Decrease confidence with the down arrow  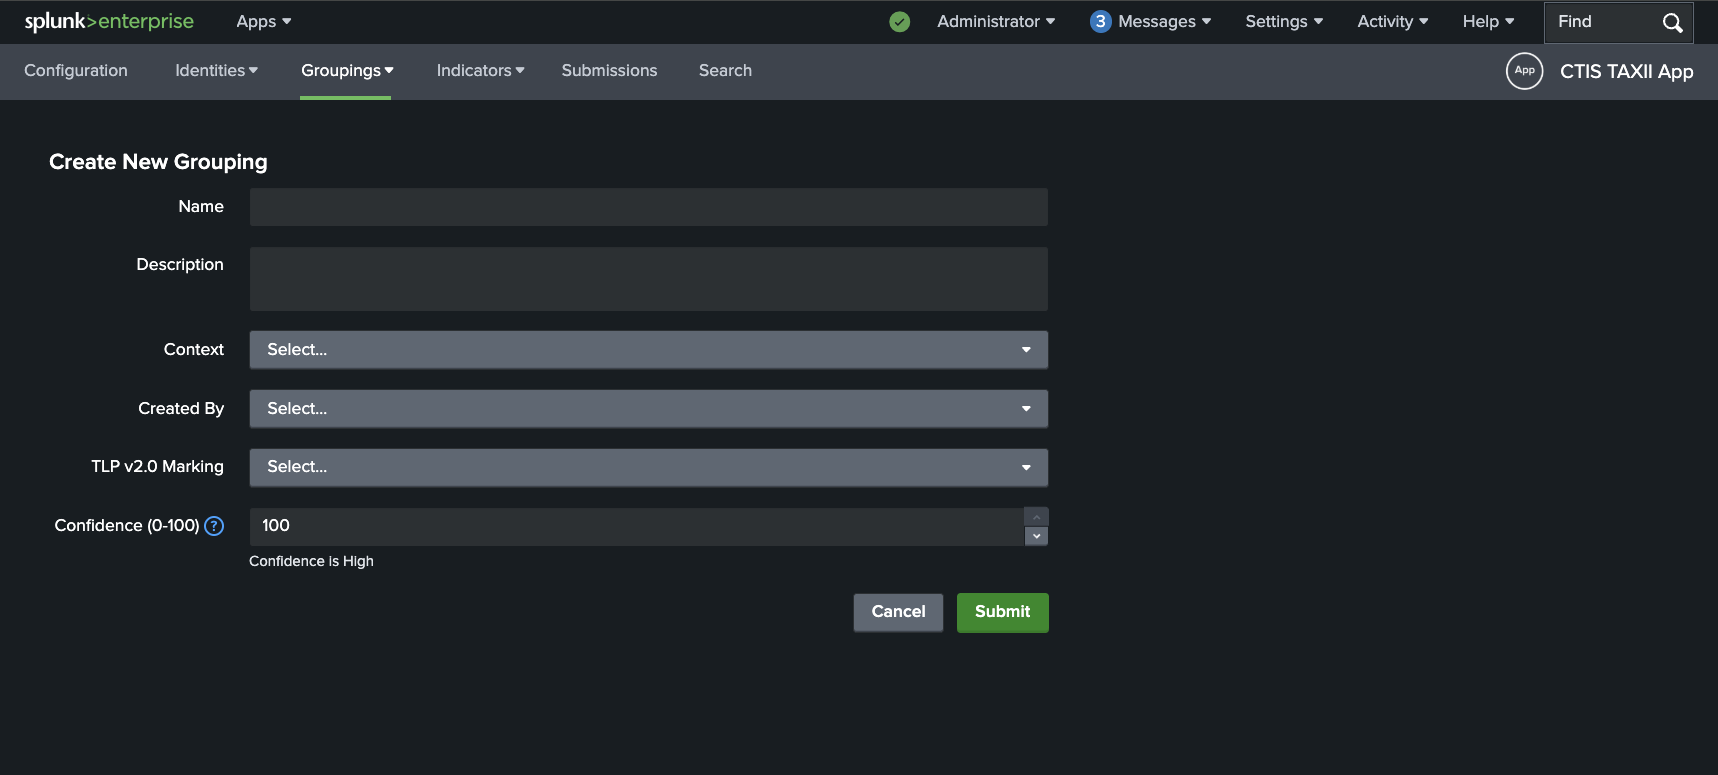pos(1037,536)
